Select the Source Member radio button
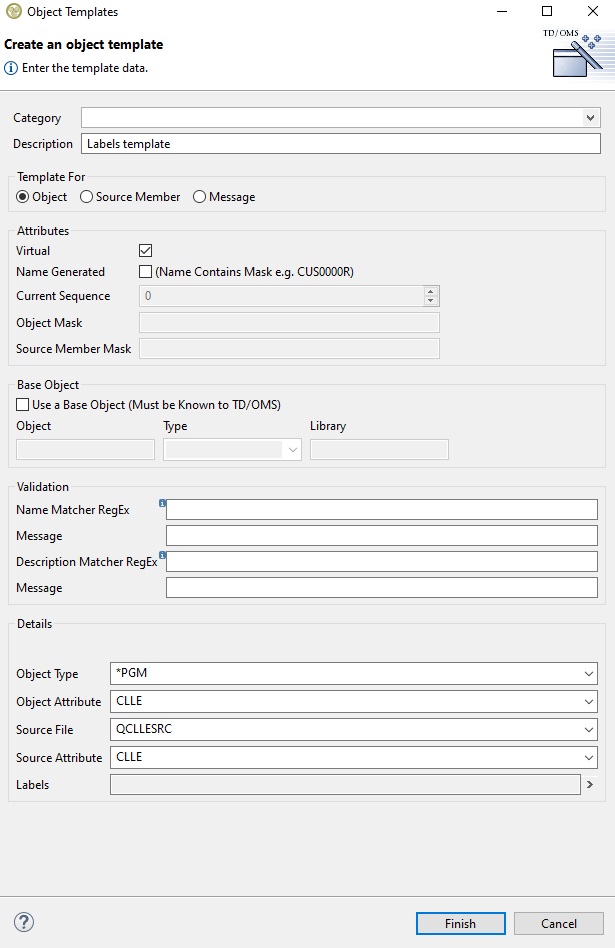The image size is (615, 948). (x=87, y=197)
